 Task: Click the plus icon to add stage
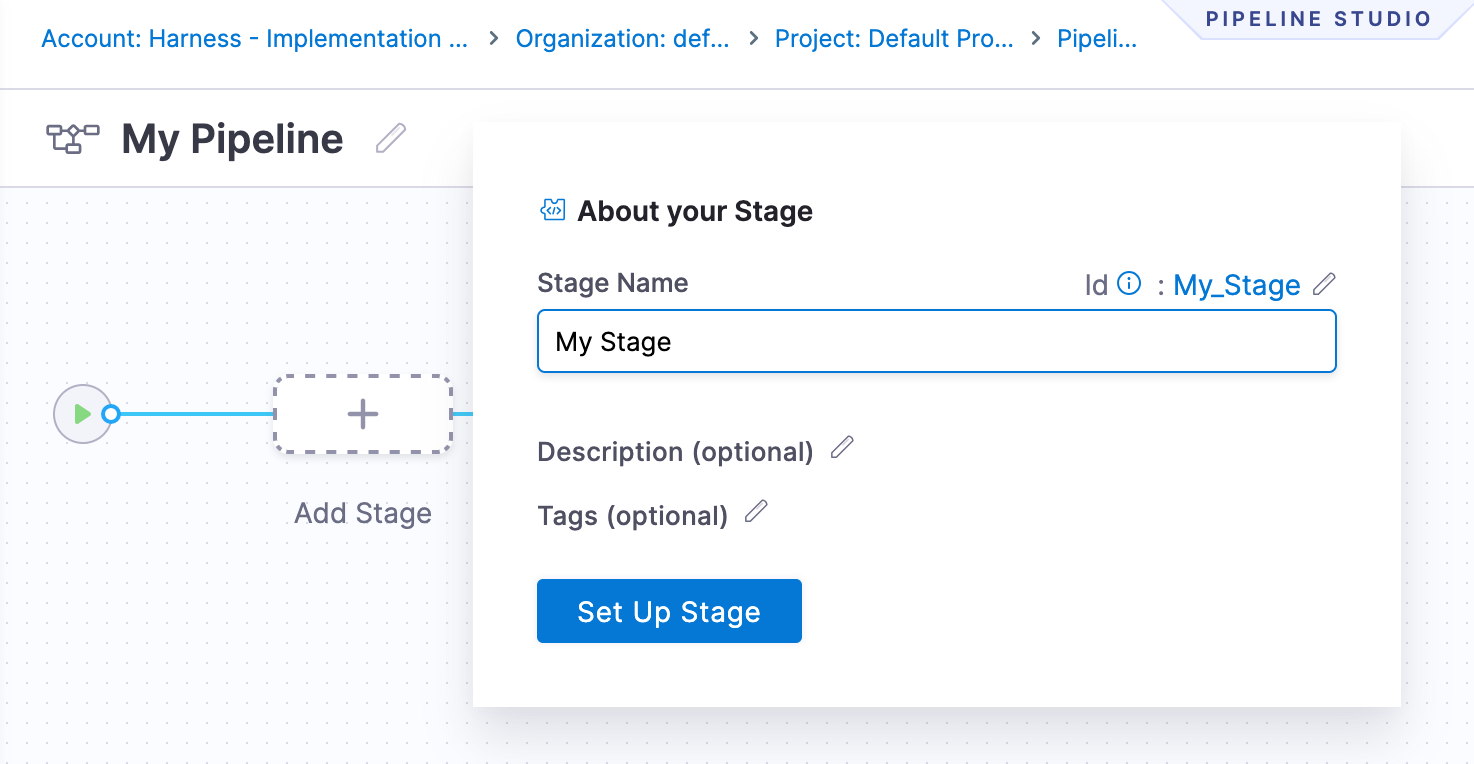click(363, 414)
